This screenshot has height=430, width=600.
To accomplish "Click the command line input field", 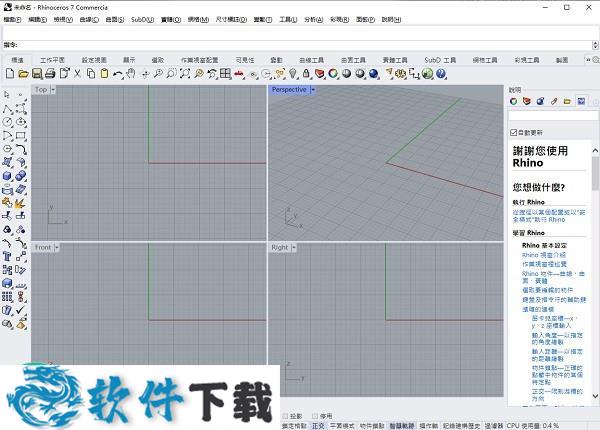I will 304,45.
